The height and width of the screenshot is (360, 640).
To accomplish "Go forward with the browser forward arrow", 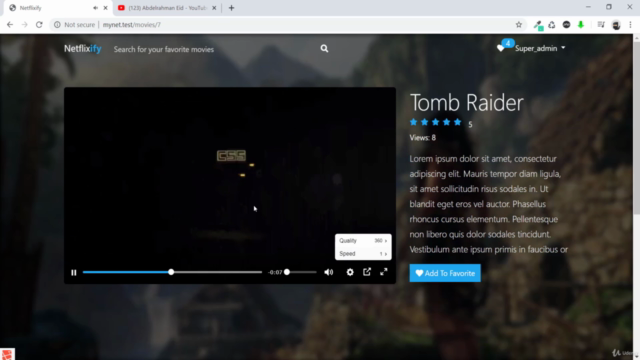I will pos(24,25).
